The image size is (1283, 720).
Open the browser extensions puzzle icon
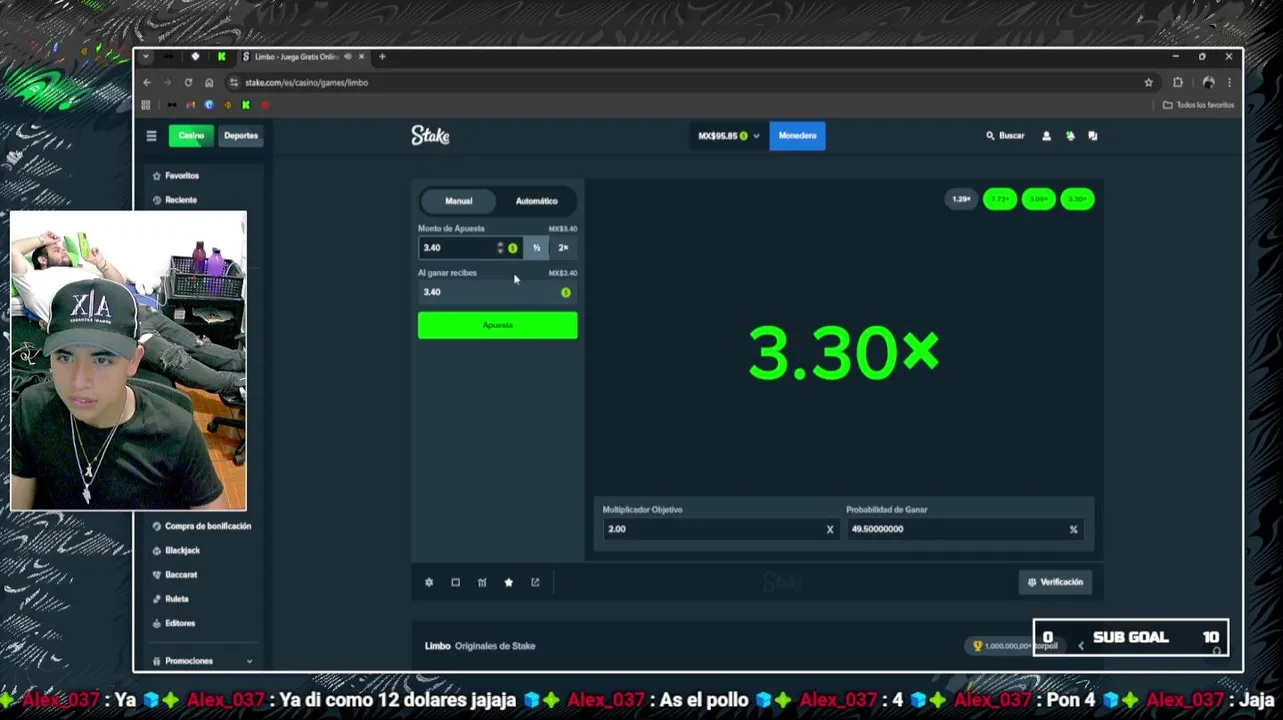[x=1178, y=83]
